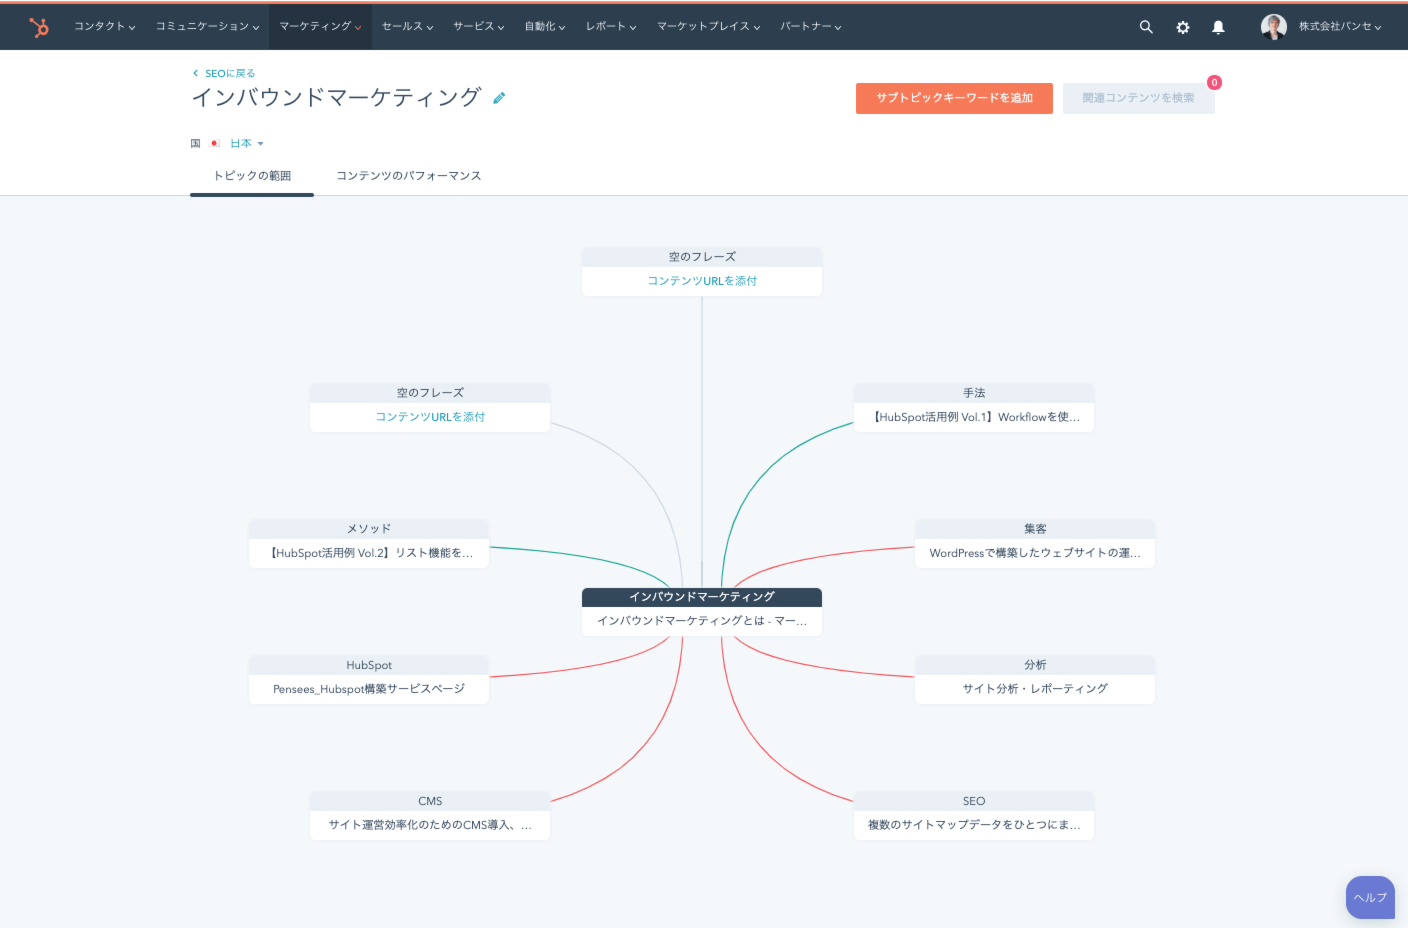
Task: Click the back chevron beside SEOに戻る
Action: click(x=195, y=73)
